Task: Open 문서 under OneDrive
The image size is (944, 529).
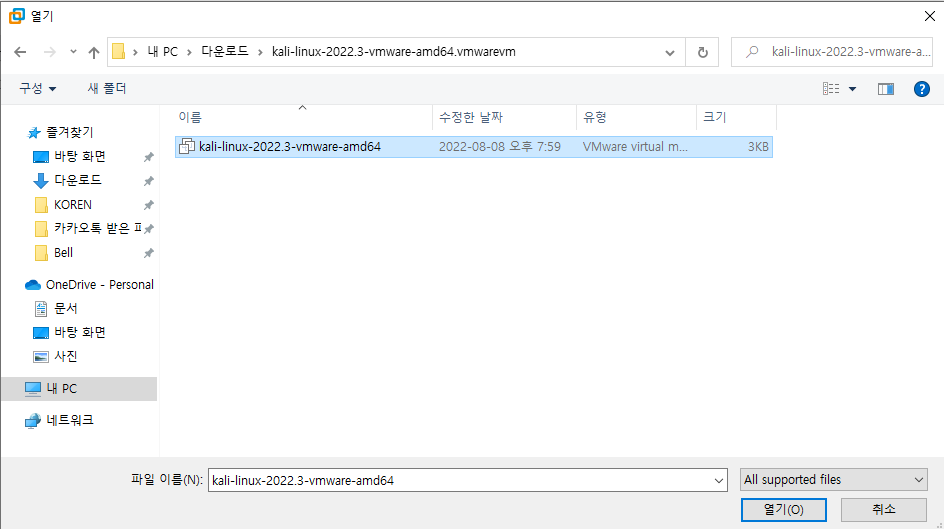Action: pos(66,308)
